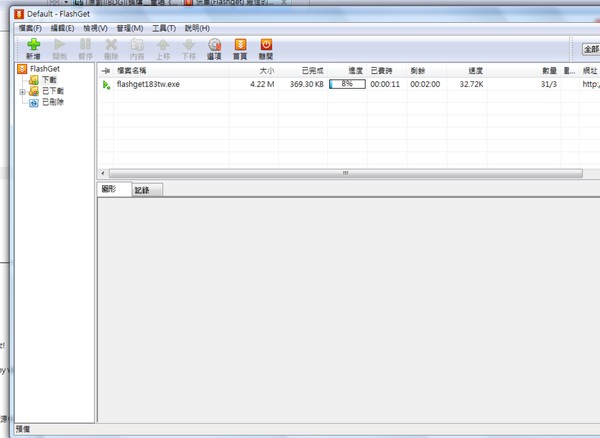Open the 管理(M) menu
Image resolution: width=600 pixels, height=438 pixels.
coord(130,28)
